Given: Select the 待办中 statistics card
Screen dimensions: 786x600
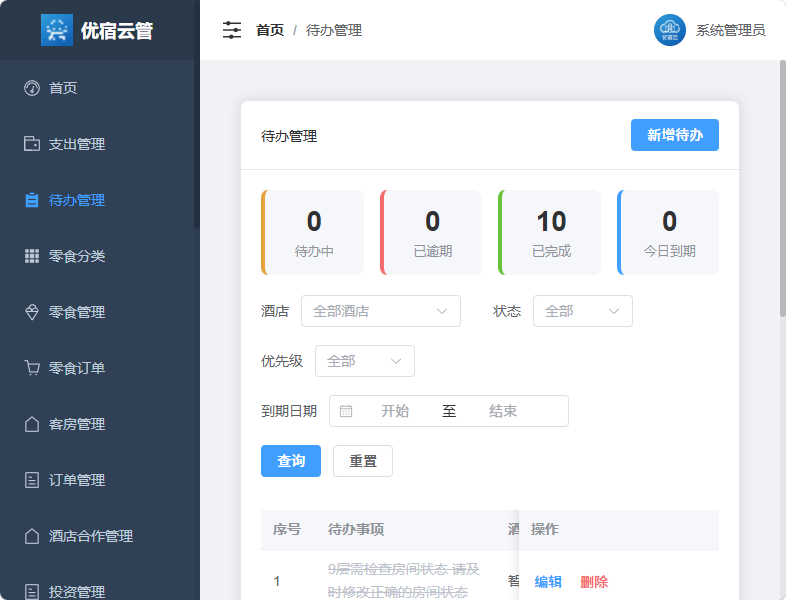Looking at the screenshot, I should click(313, 232).
